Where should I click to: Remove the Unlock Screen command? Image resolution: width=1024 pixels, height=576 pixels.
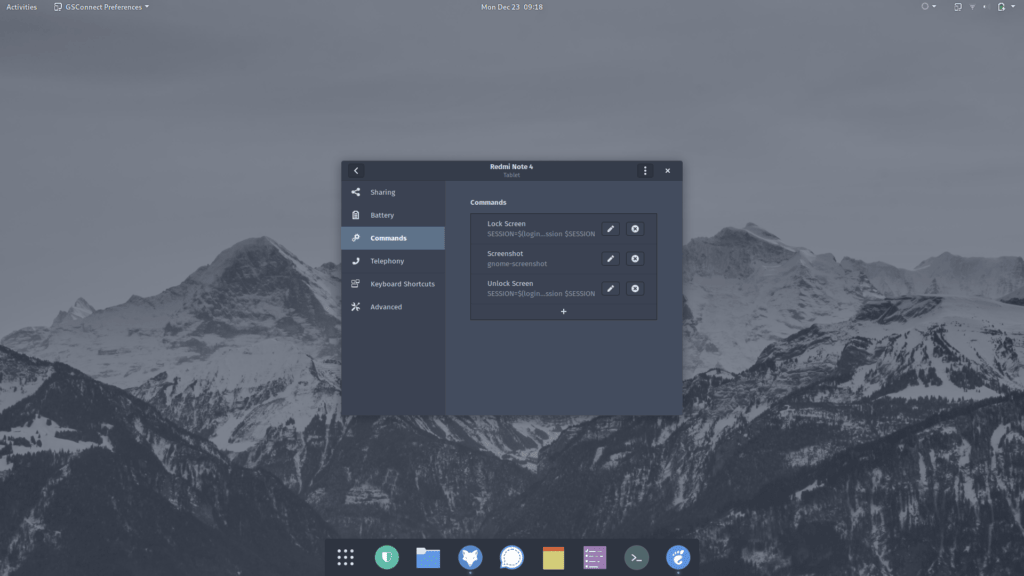pyautogui.click(x=635, y=289)
